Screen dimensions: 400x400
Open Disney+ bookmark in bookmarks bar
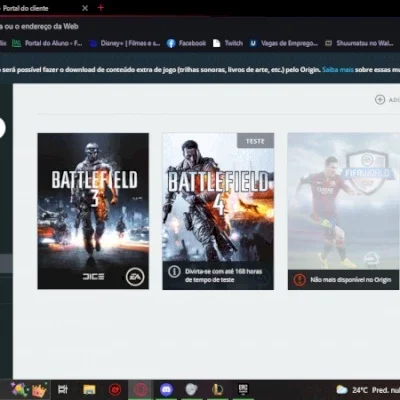pyautogui.click(x=124, y=43)
